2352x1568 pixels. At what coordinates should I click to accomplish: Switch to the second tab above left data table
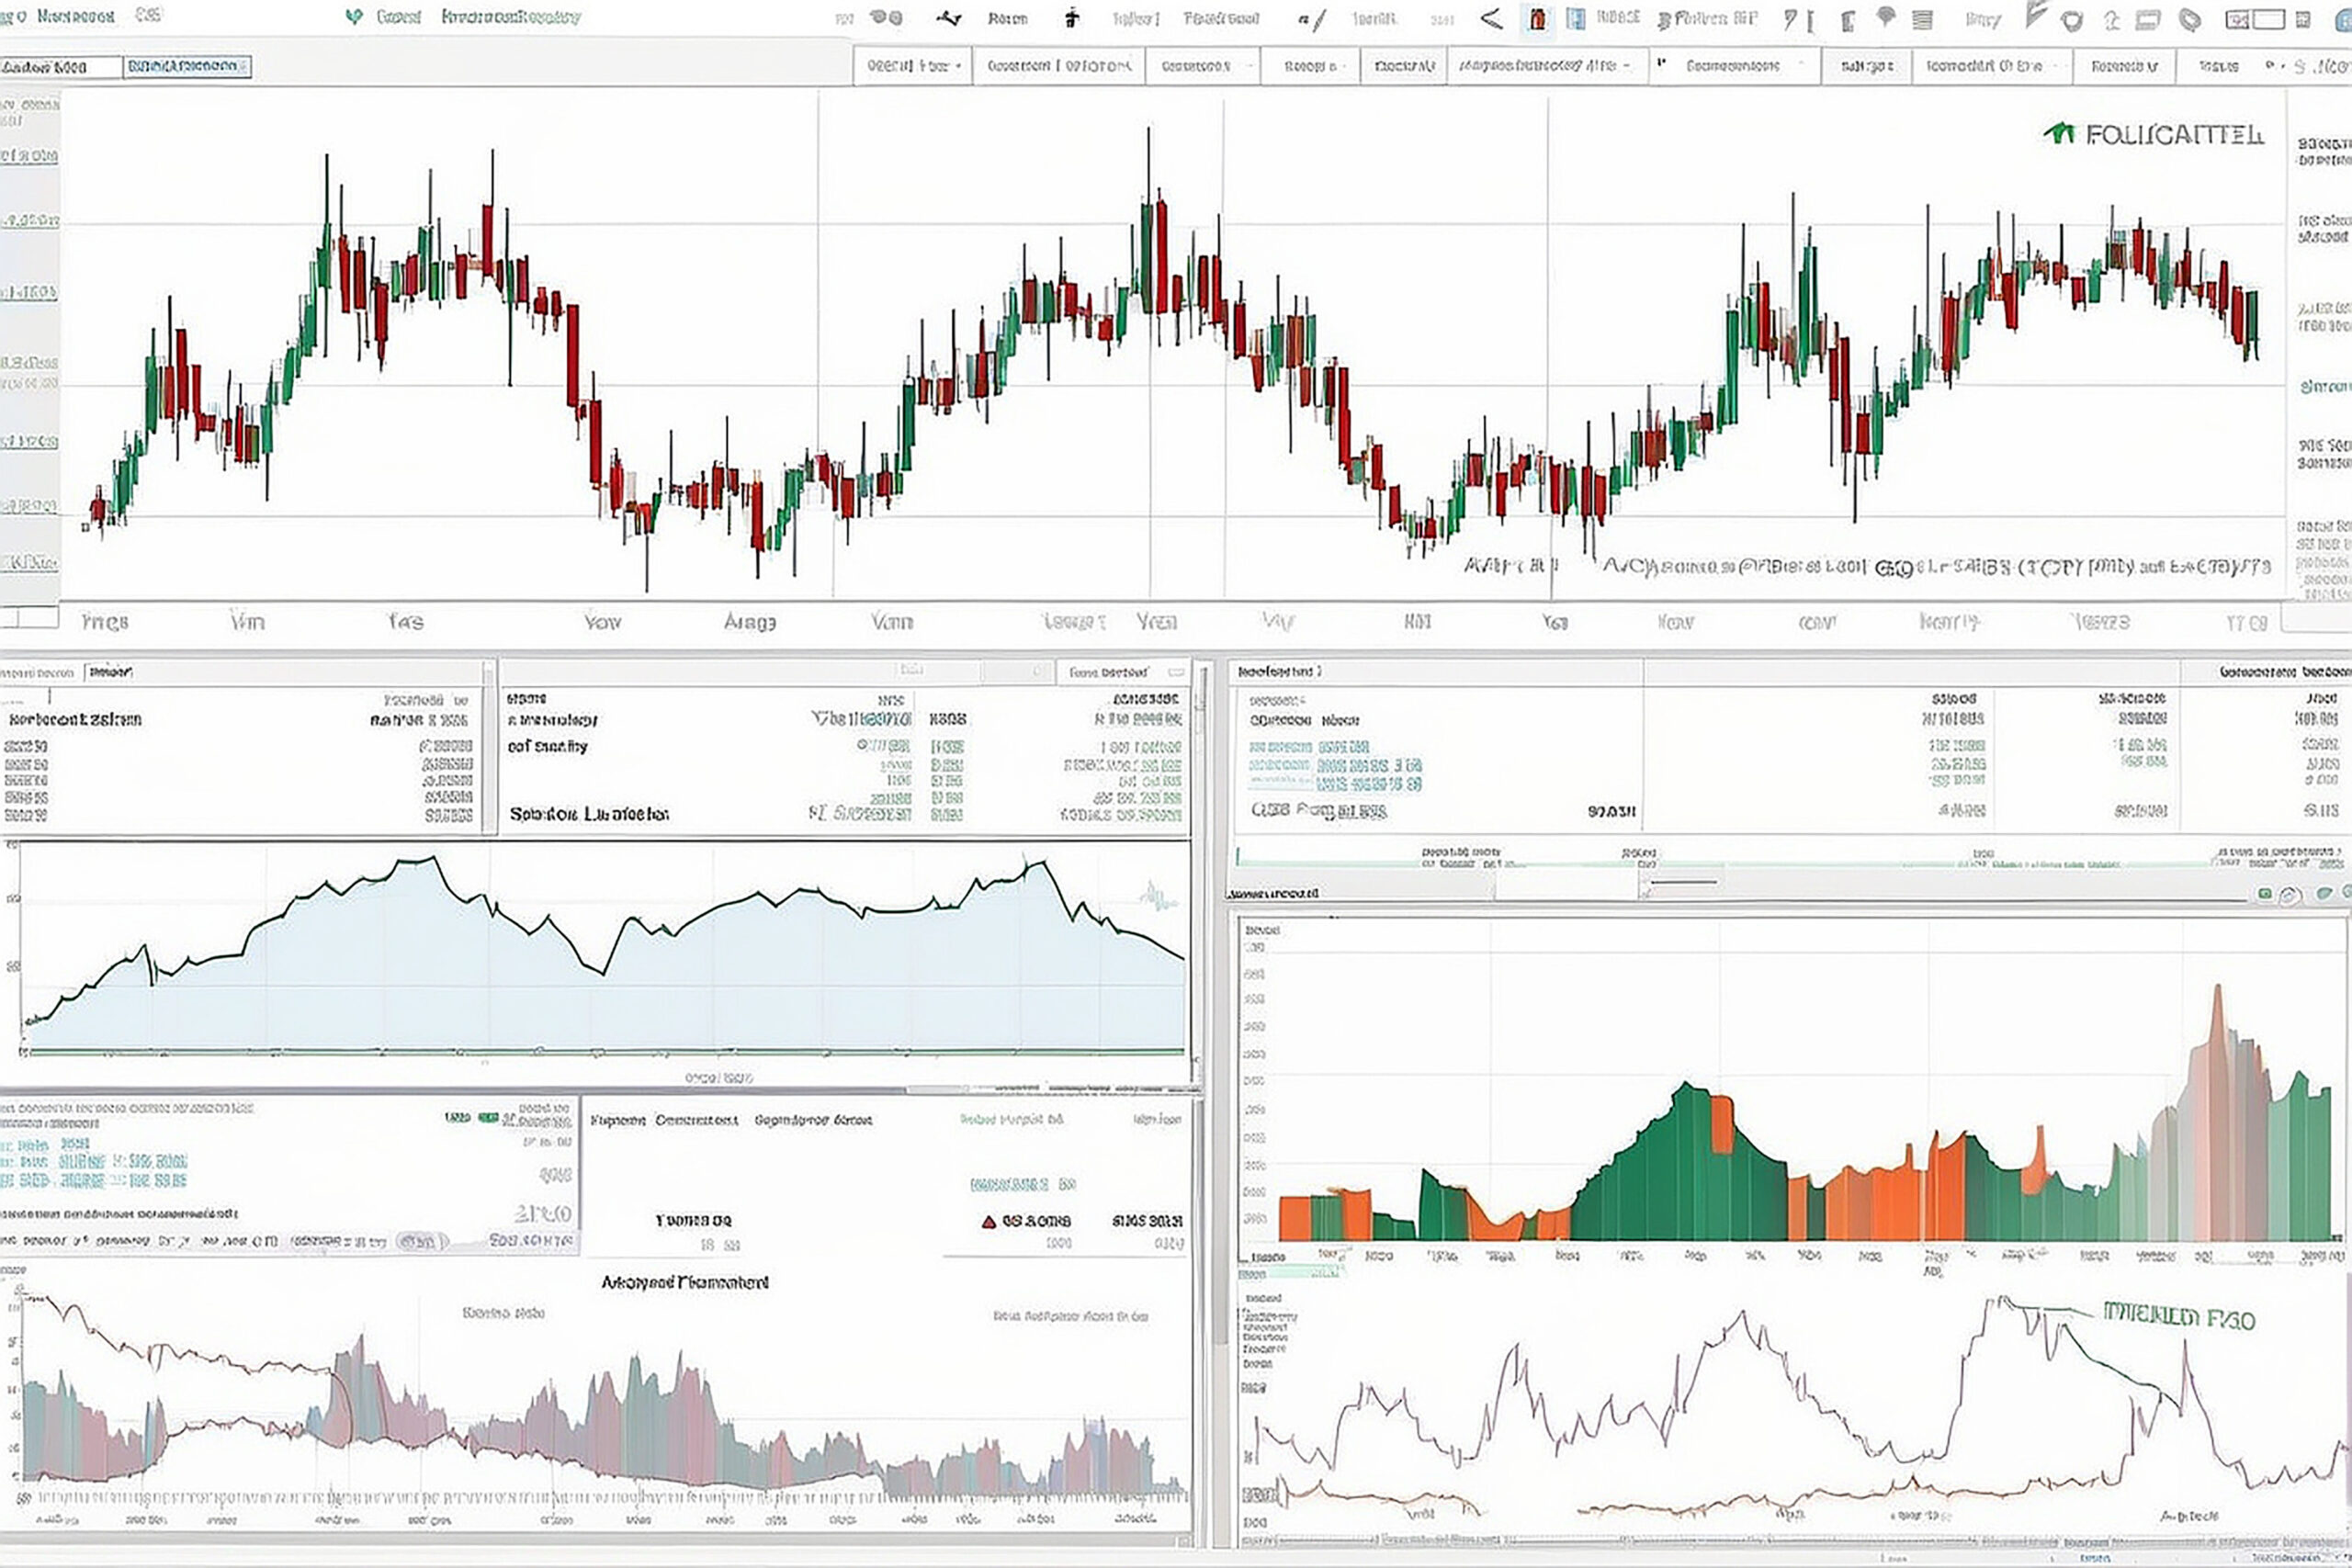pyautogui.click(x=110, y=673)
